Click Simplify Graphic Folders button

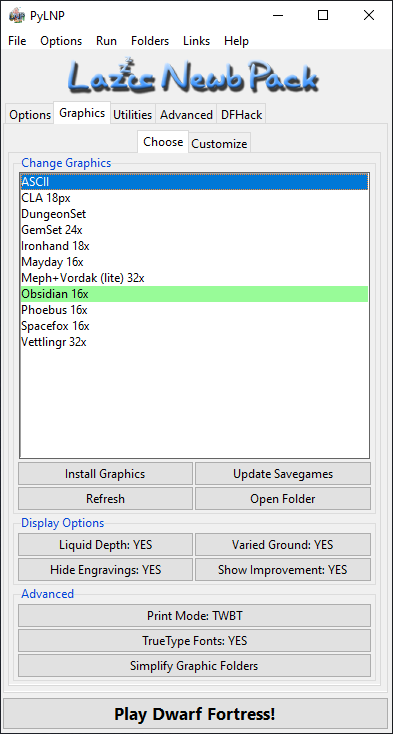tap(194, 665)
